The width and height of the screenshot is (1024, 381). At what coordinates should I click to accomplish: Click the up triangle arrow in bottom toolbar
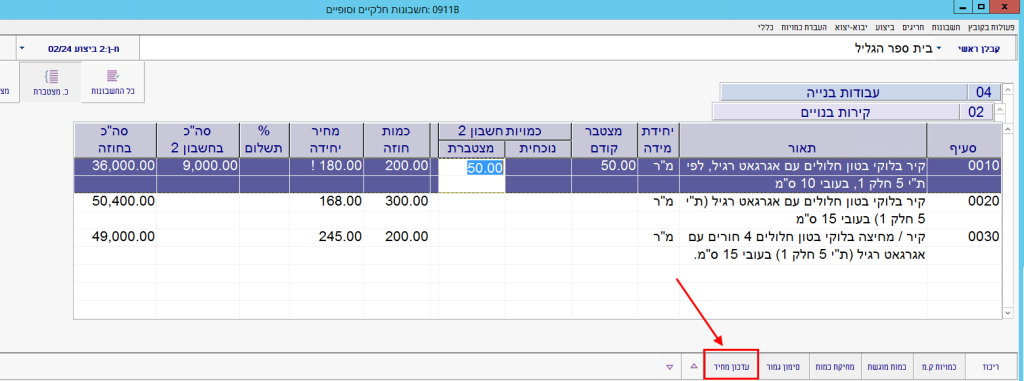pos(692,367)
